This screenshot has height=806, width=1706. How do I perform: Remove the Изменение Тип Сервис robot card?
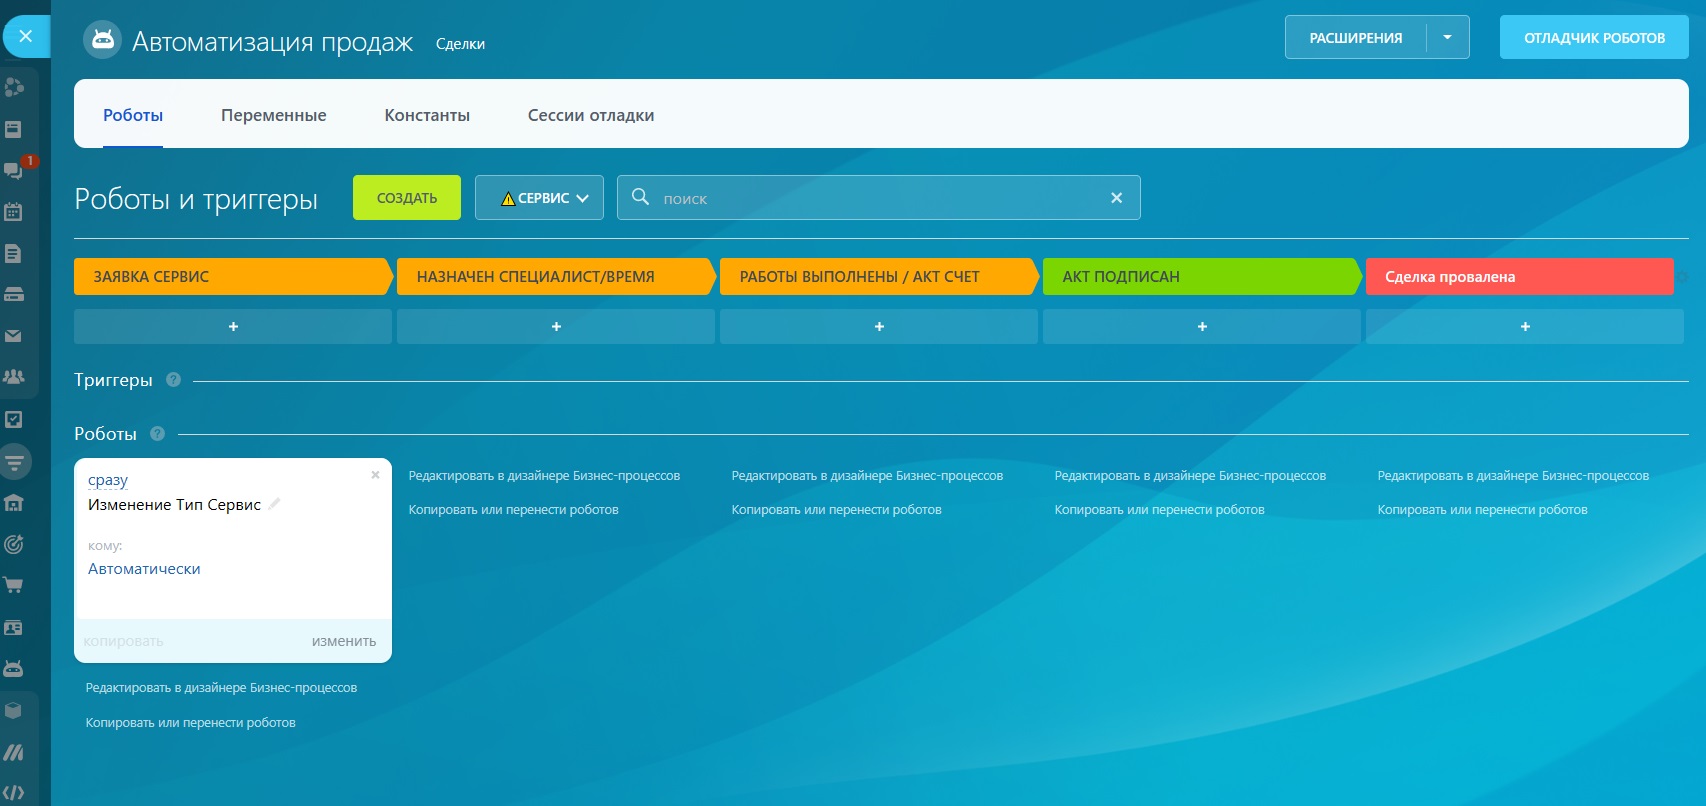click(x=375, y=475)
